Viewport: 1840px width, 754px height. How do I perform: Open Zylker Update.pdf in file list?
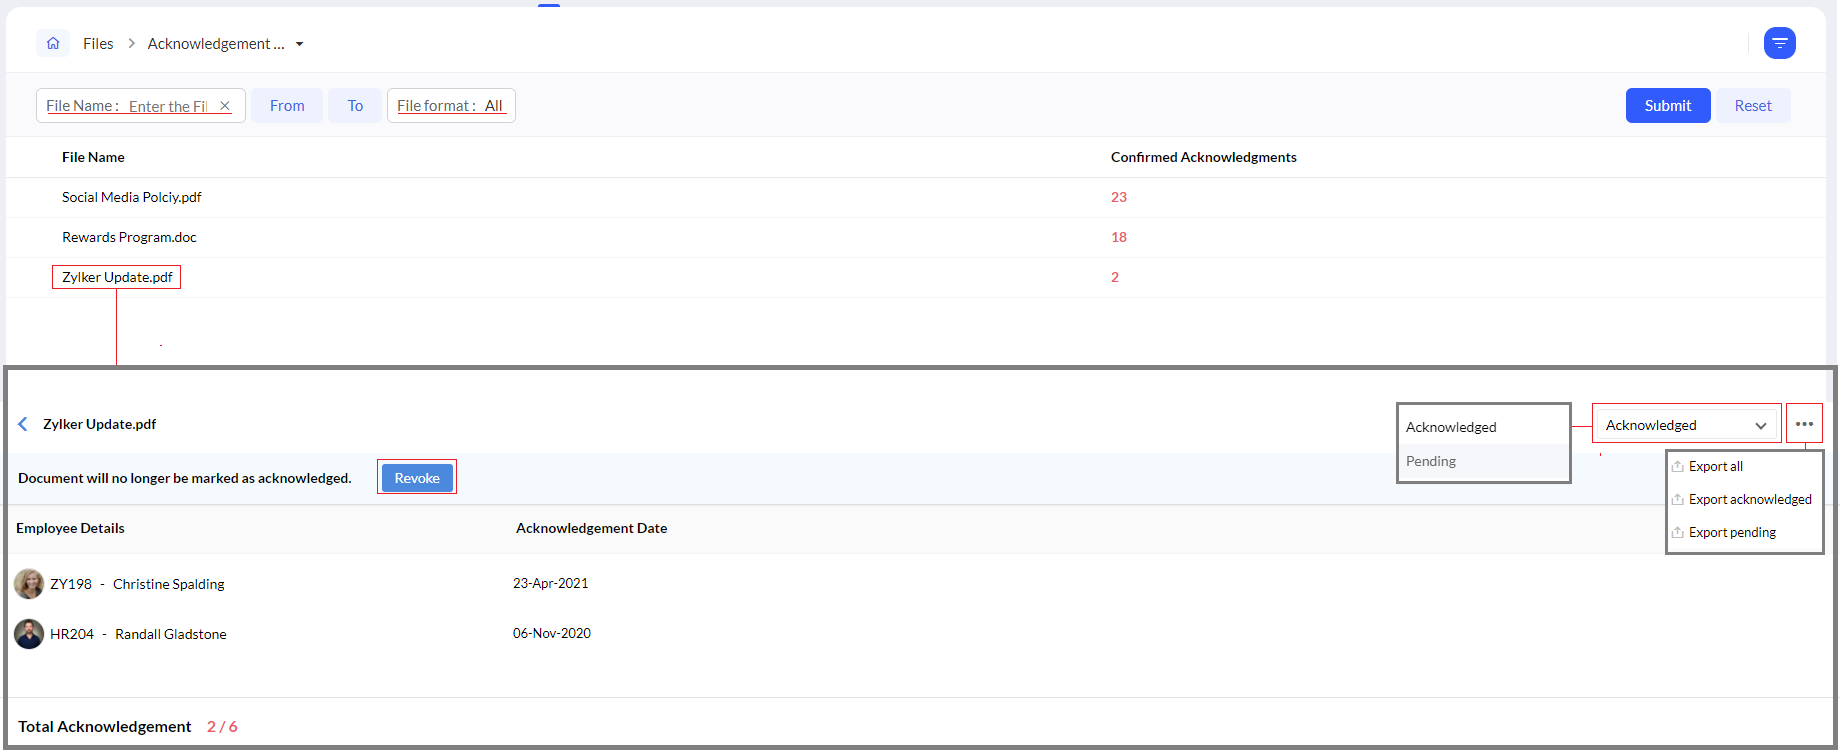[x=117, y=277]
